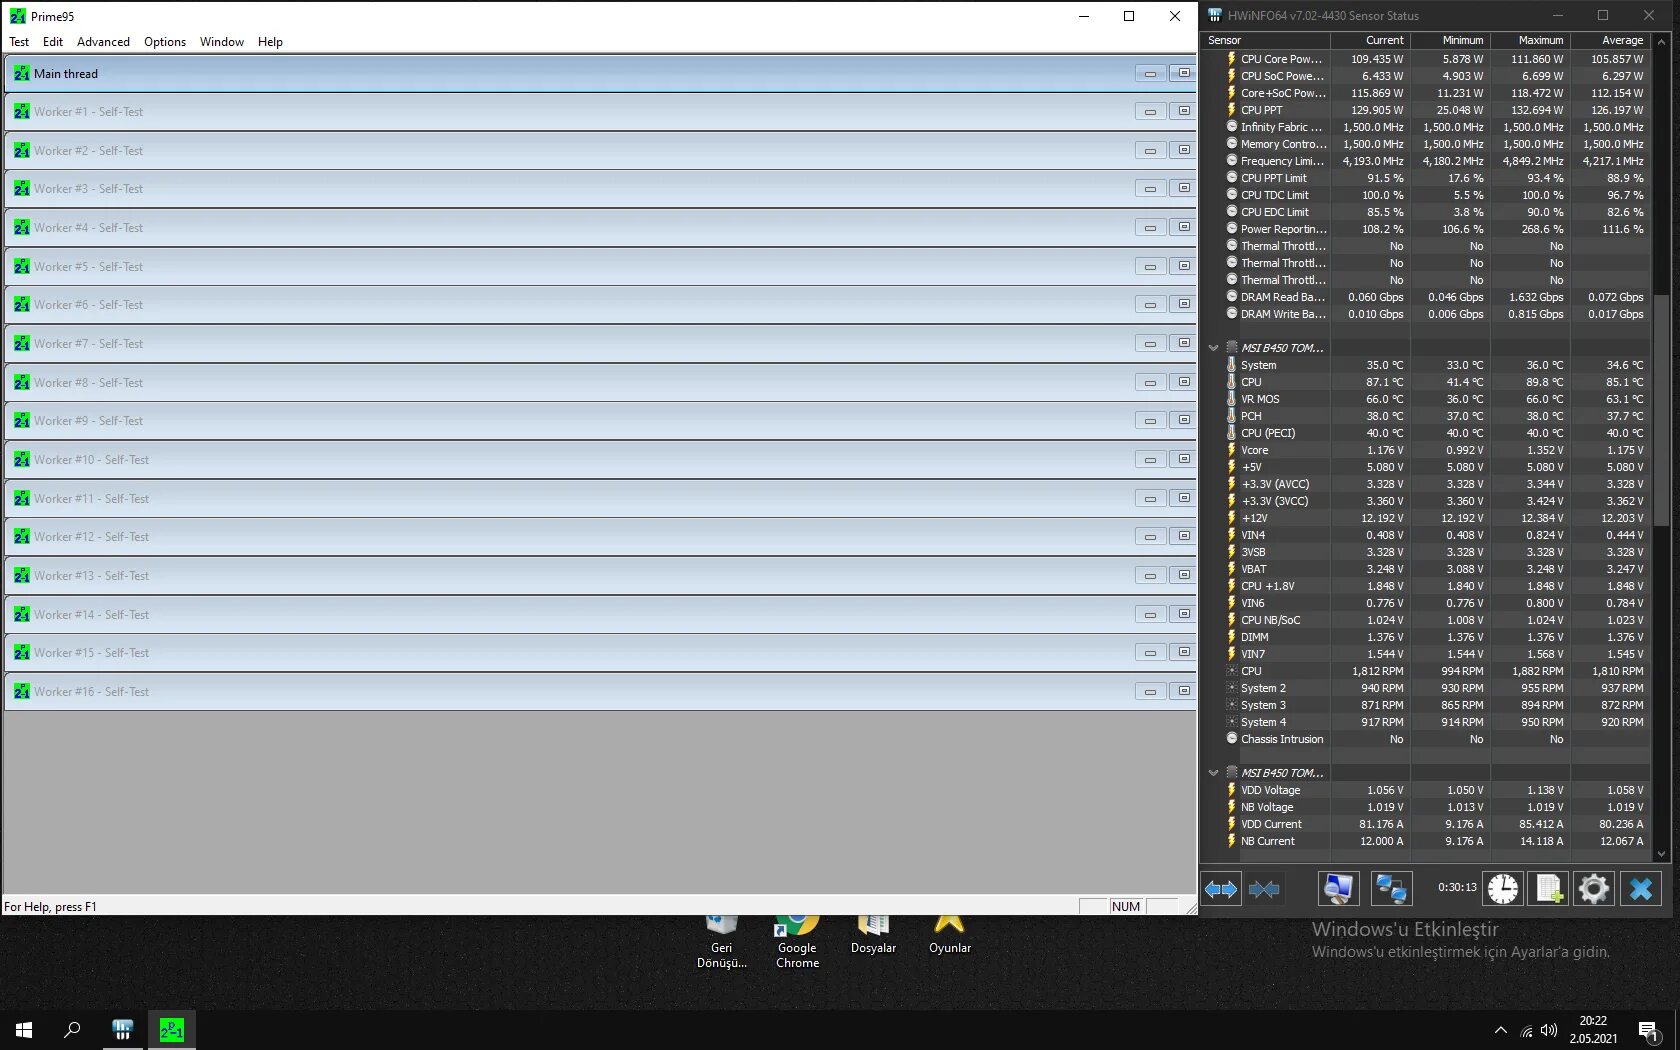1680x1050 pixels.
Task: Click the Current column header
Action: 1370,40
